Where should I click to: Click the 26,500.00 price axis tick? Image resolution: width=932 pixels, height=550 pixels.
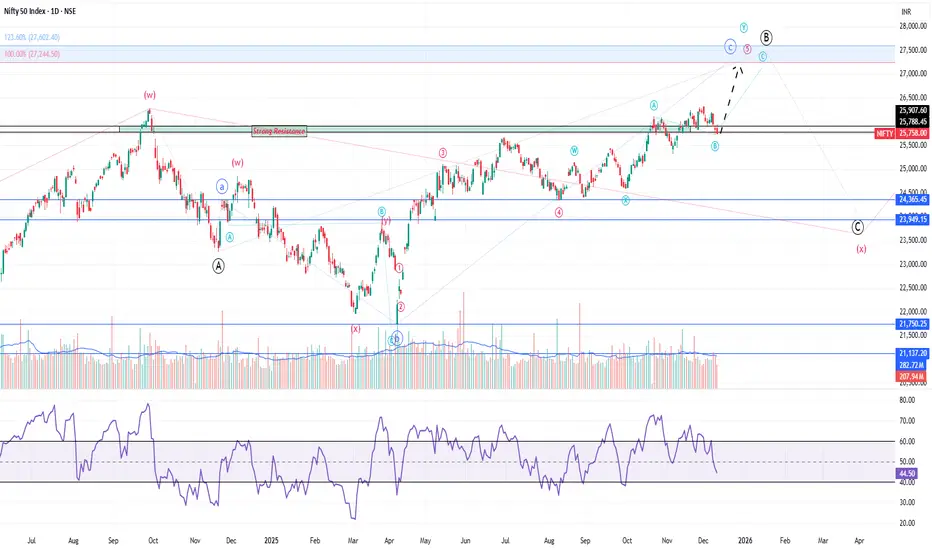pyautogui.click(x=913, y=98)
